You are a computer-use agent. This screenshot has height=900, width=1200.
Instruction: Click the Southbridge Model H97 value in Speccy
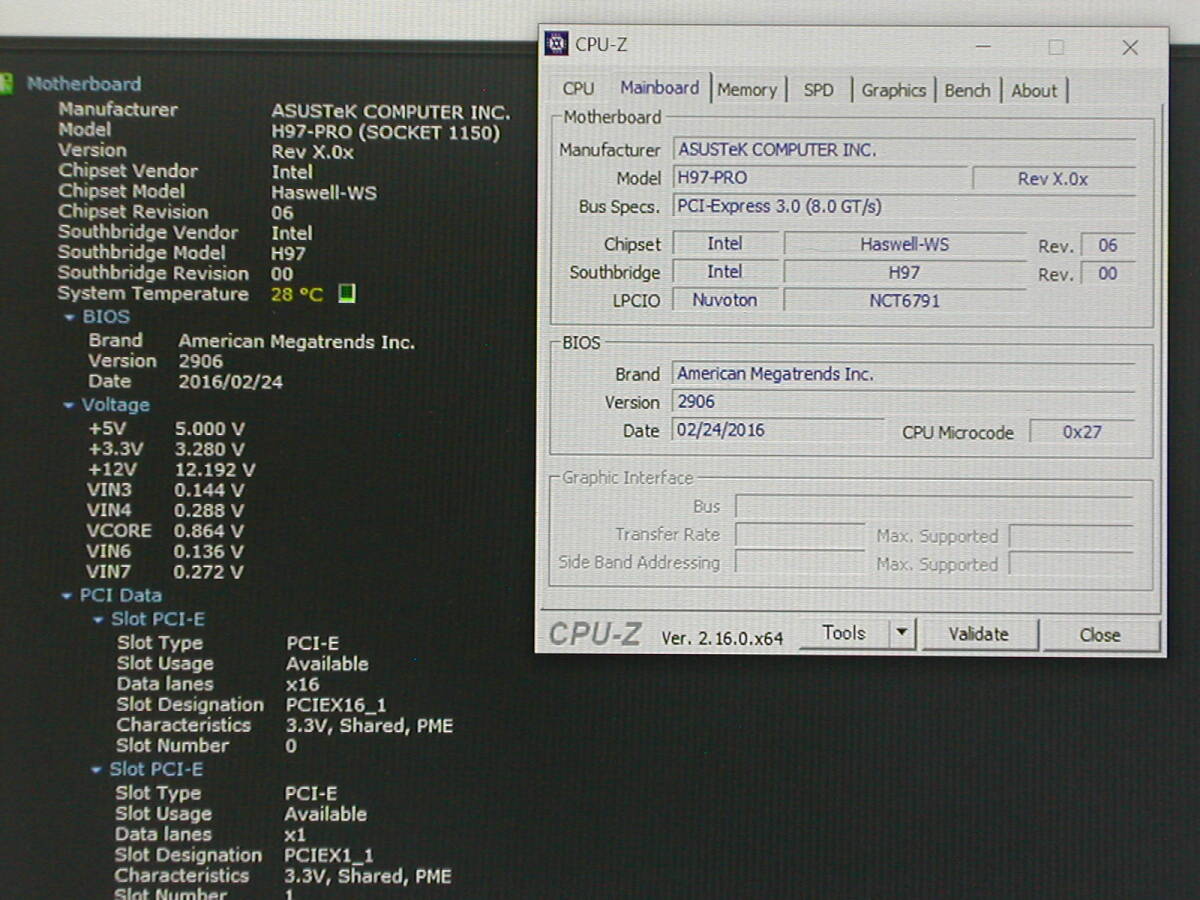tap(289, 254)
